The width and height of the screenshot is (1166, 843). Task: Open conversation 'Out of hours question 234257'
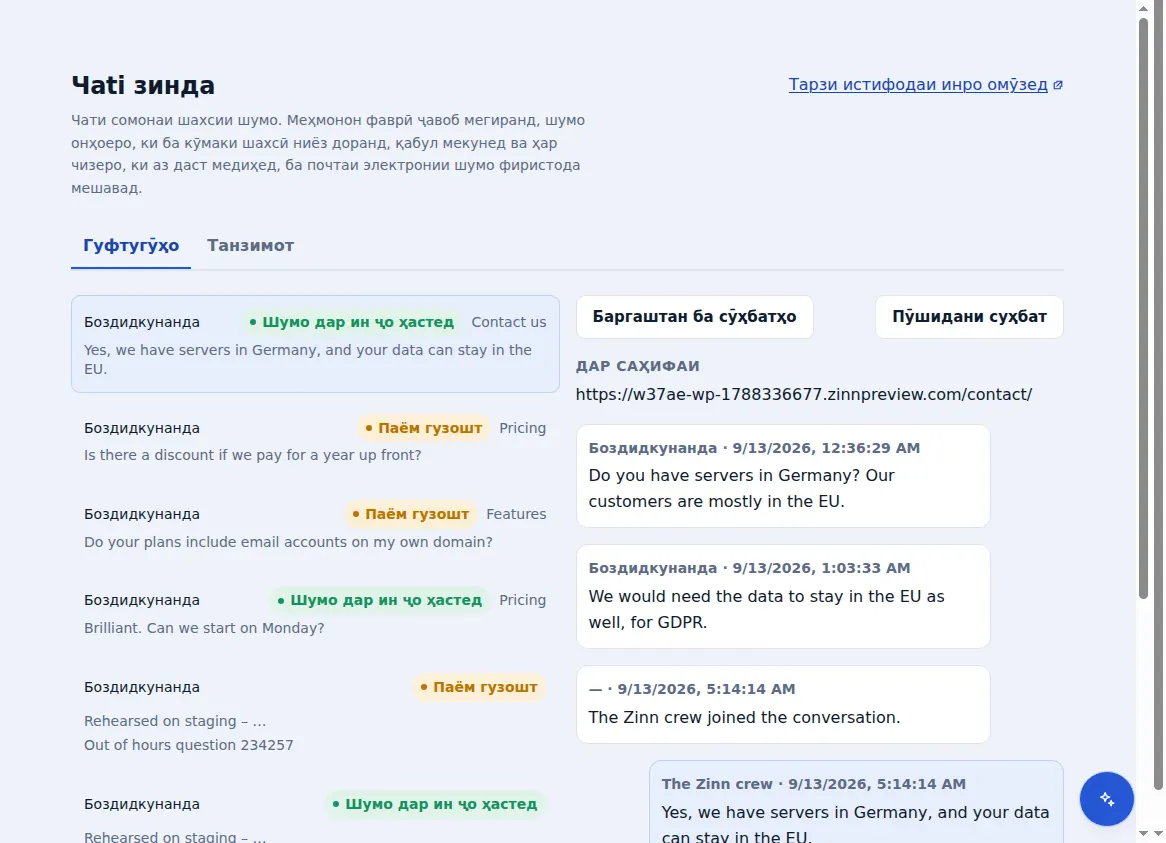315,714
